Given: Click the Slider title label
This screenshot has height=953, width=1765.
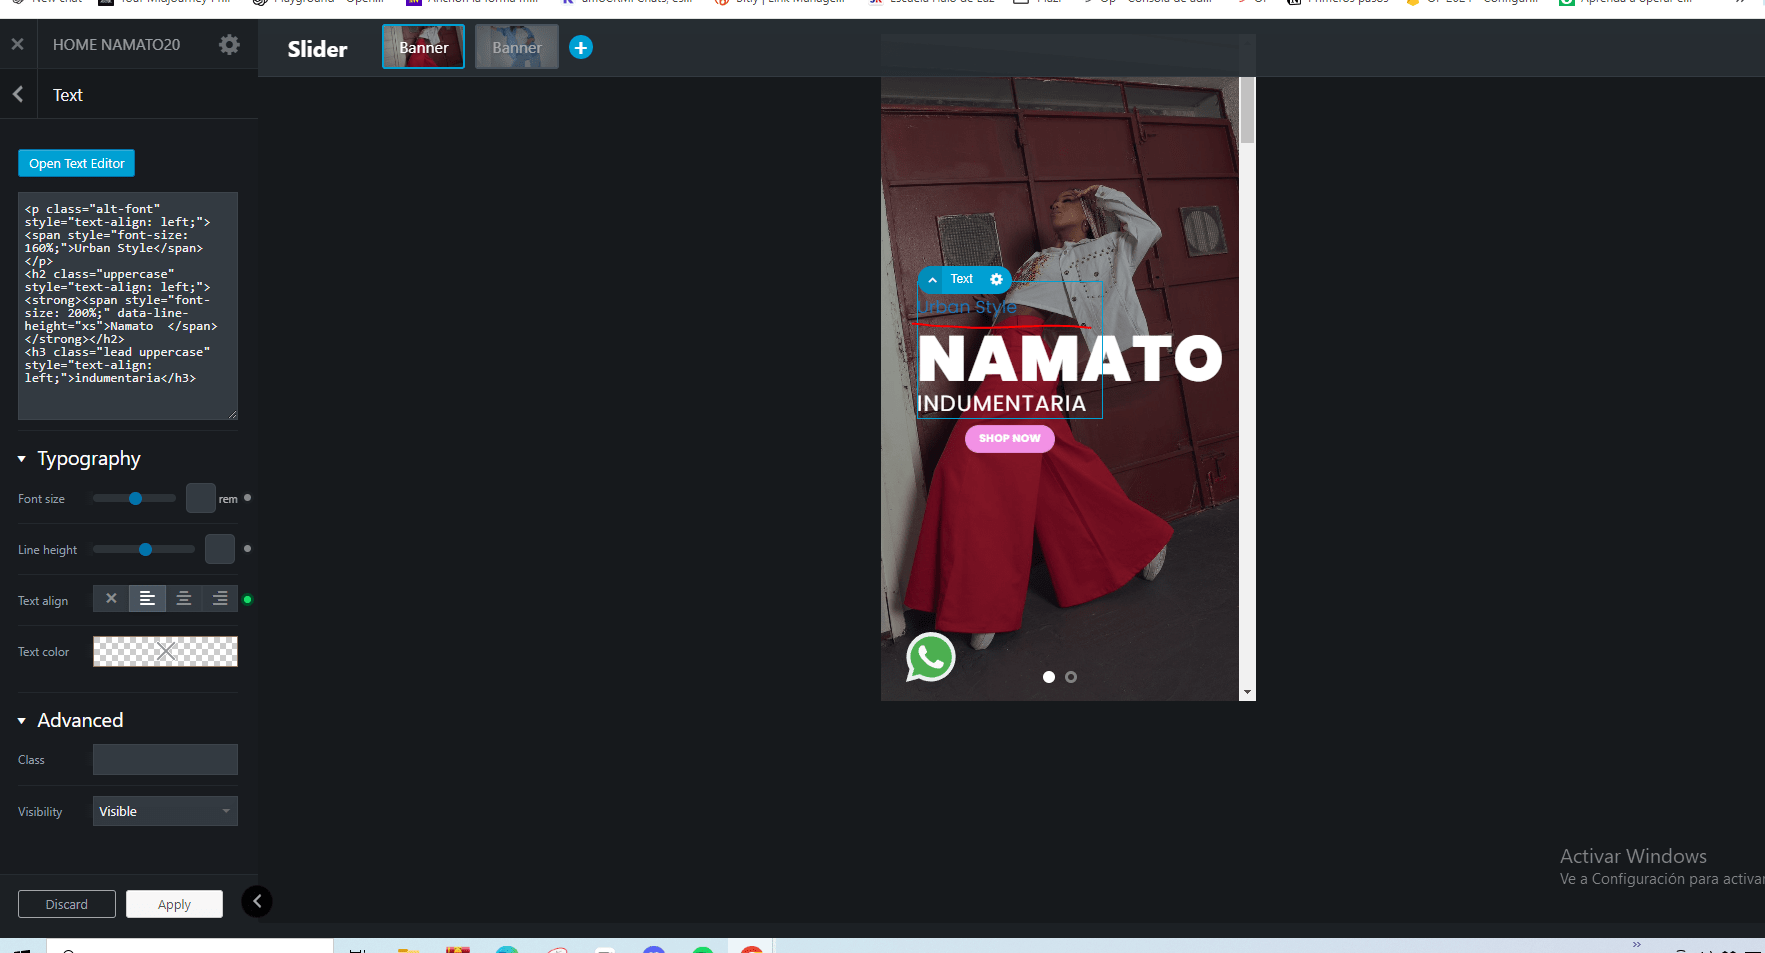Looking at the screenshot, I should point(317,49).
